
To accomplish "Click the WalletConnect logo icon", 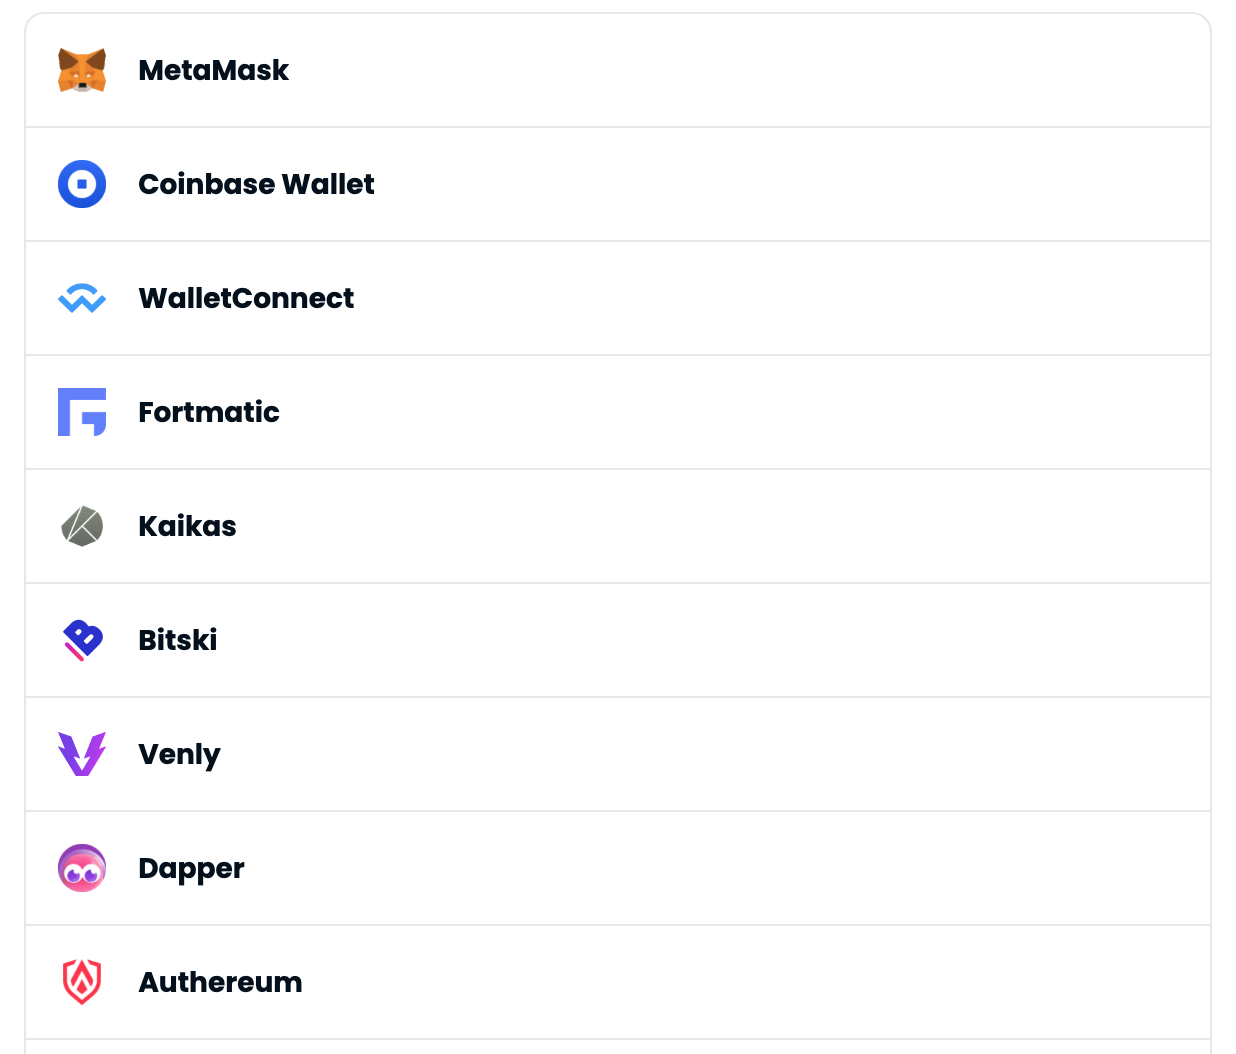I will tap(82, 298).
